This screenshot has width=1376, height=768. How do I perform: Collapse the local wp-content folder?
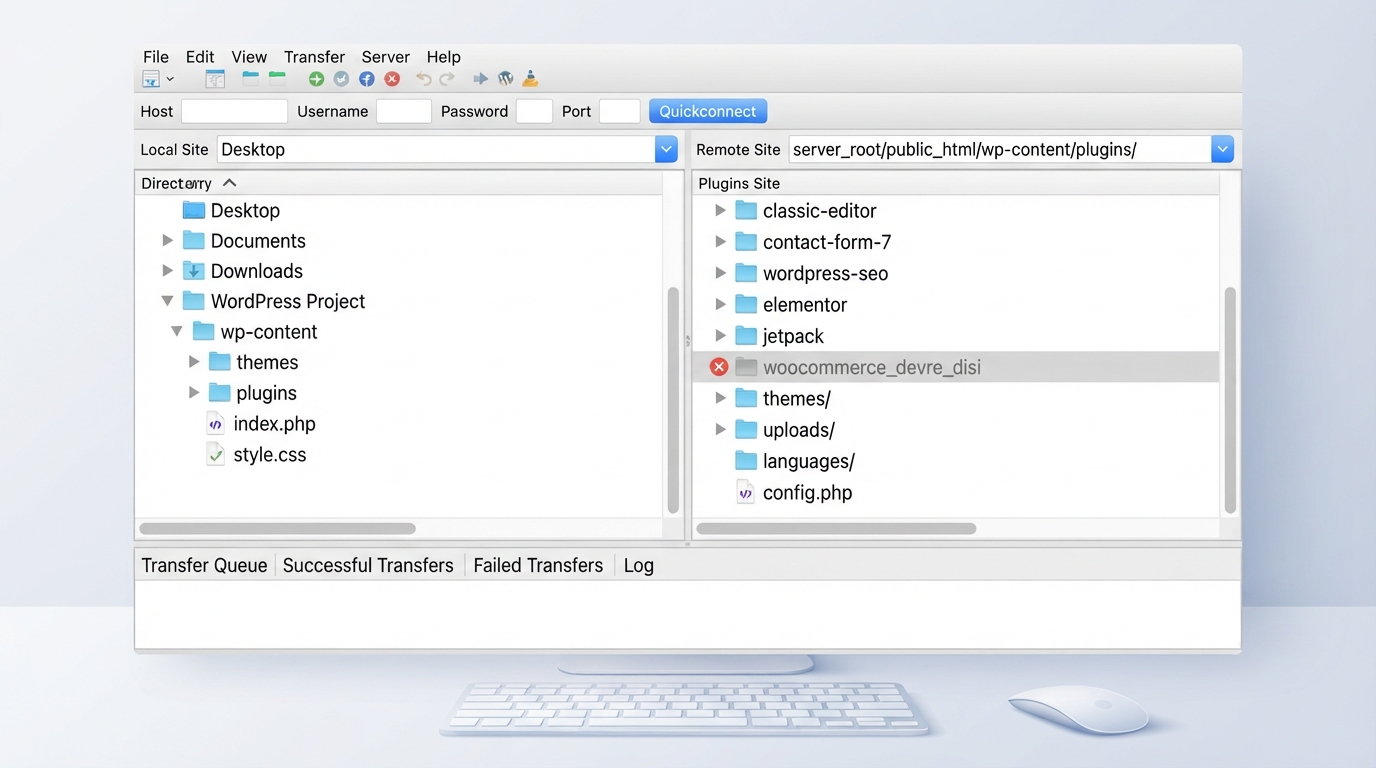[177, 332]
